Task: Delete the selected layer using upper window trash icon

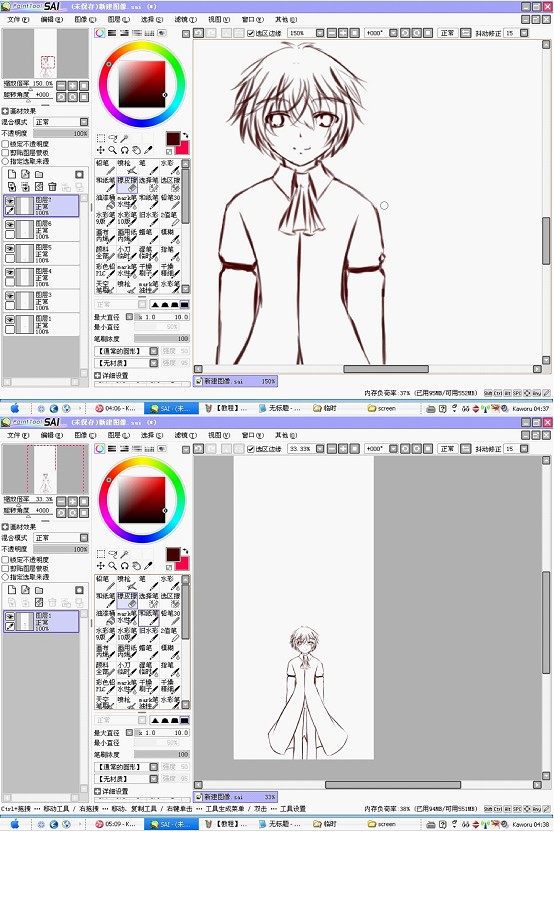Action: pos(52,187)
